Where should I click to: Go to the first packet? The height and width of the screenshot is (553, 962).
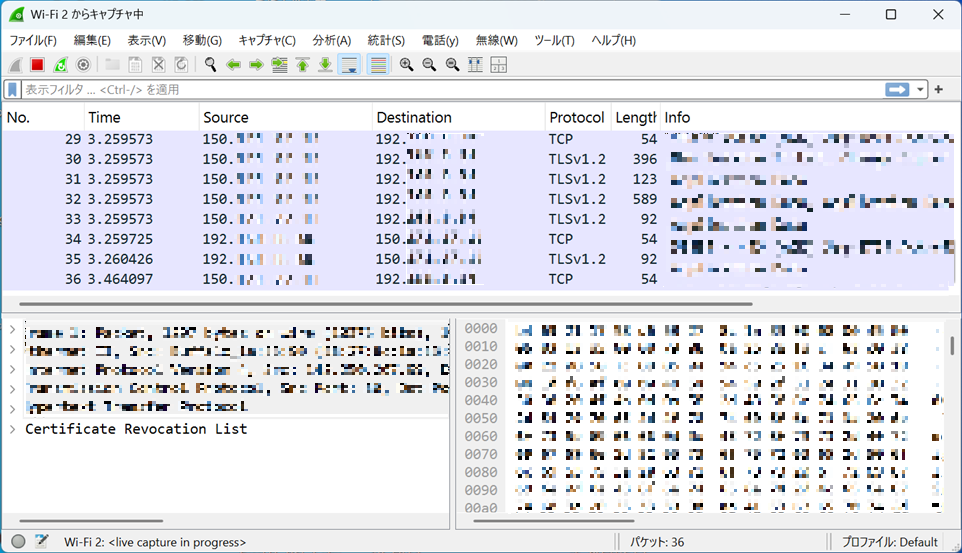pyautogui.click(x=302, y=65)
